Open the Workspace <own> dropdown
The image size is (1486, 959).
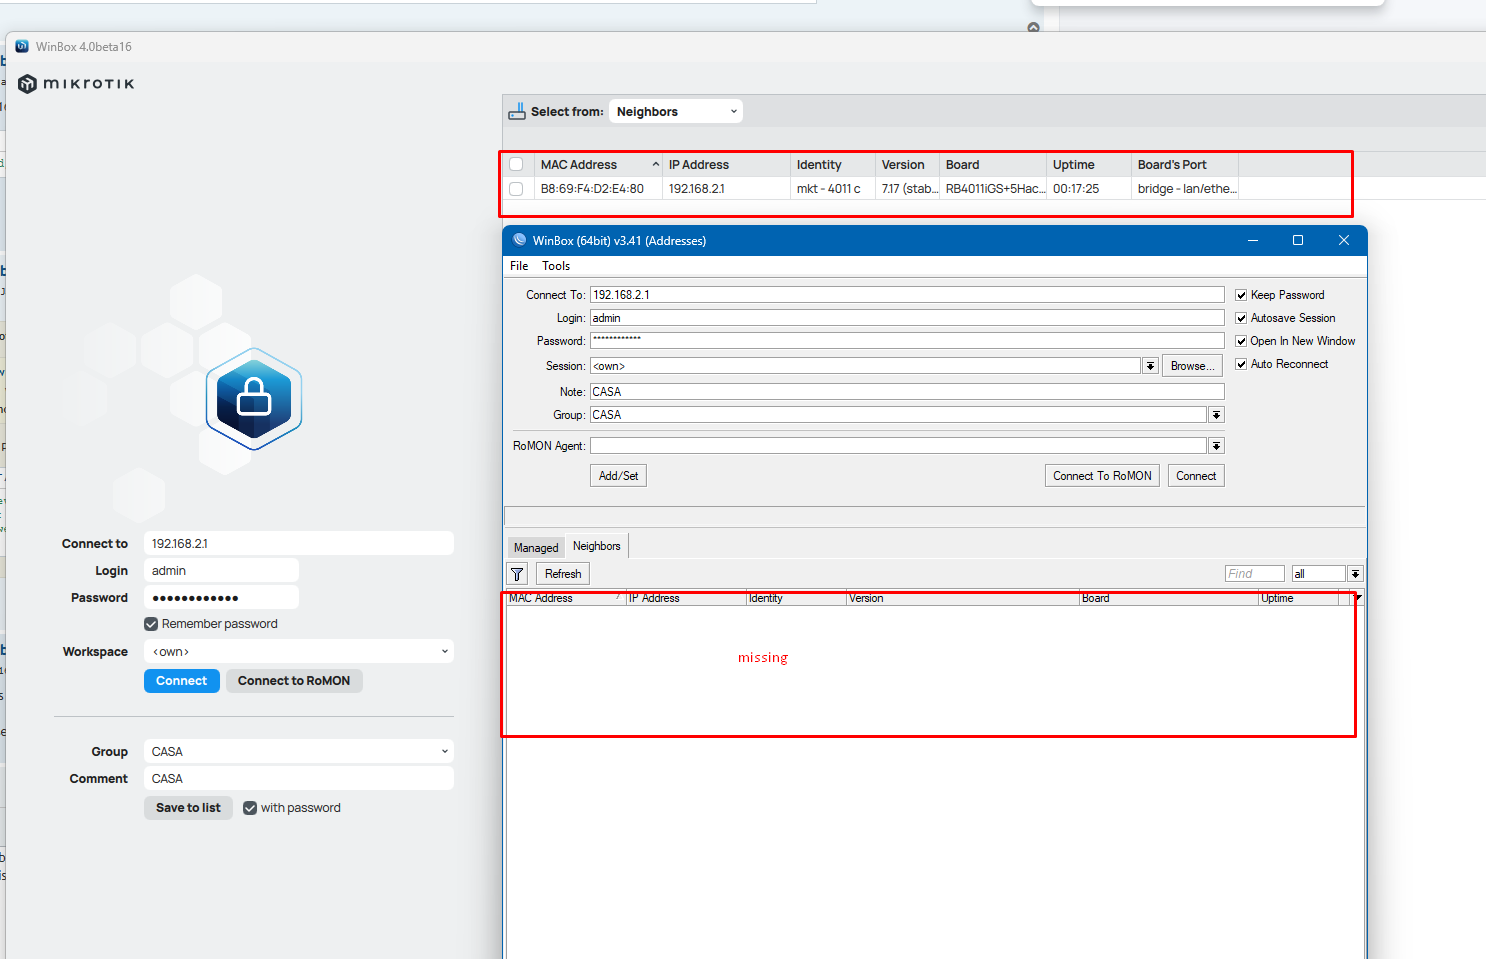coord(299,651)
